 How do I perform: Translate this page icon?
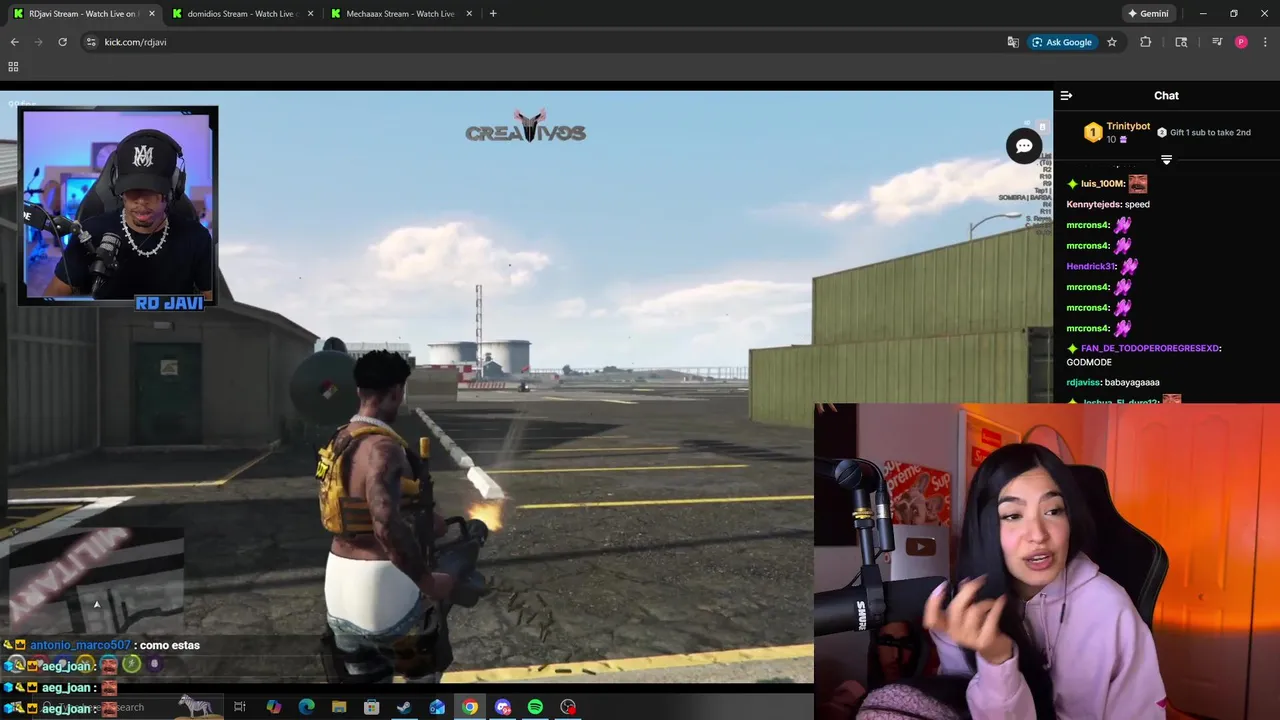point(1013,42)
